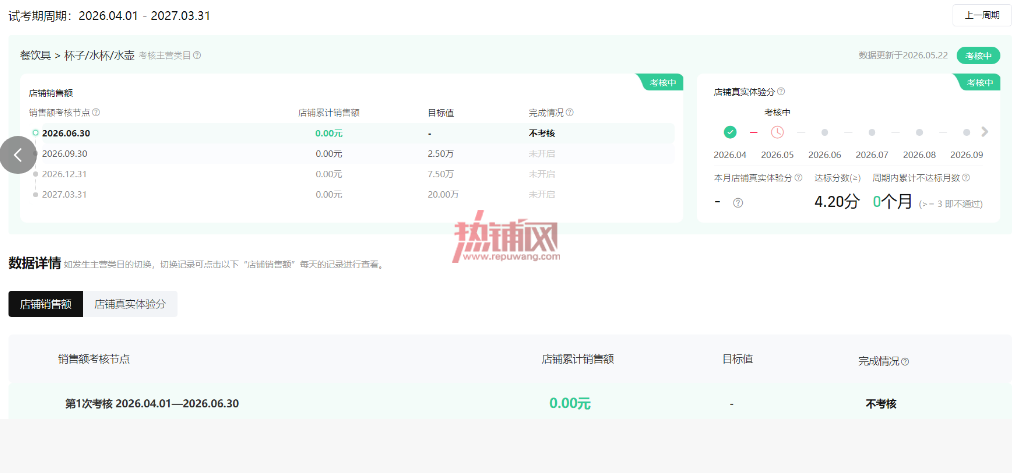Click the help icon next to 销售额考核节点
Image resolution: width=1012 pixels, height=473 pixels.
96,112
